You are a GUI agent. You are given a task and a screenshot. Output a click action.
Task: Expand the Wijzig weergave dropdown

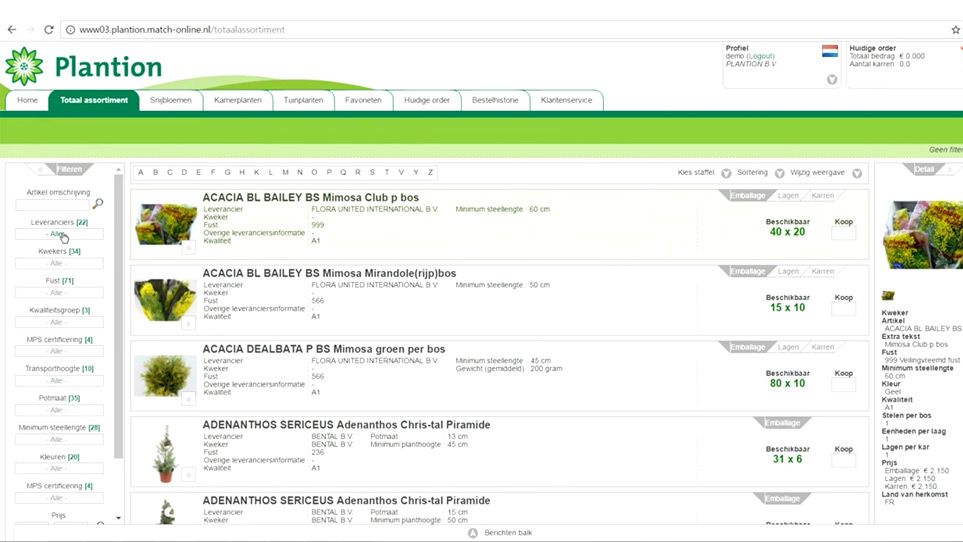(857, 173)
